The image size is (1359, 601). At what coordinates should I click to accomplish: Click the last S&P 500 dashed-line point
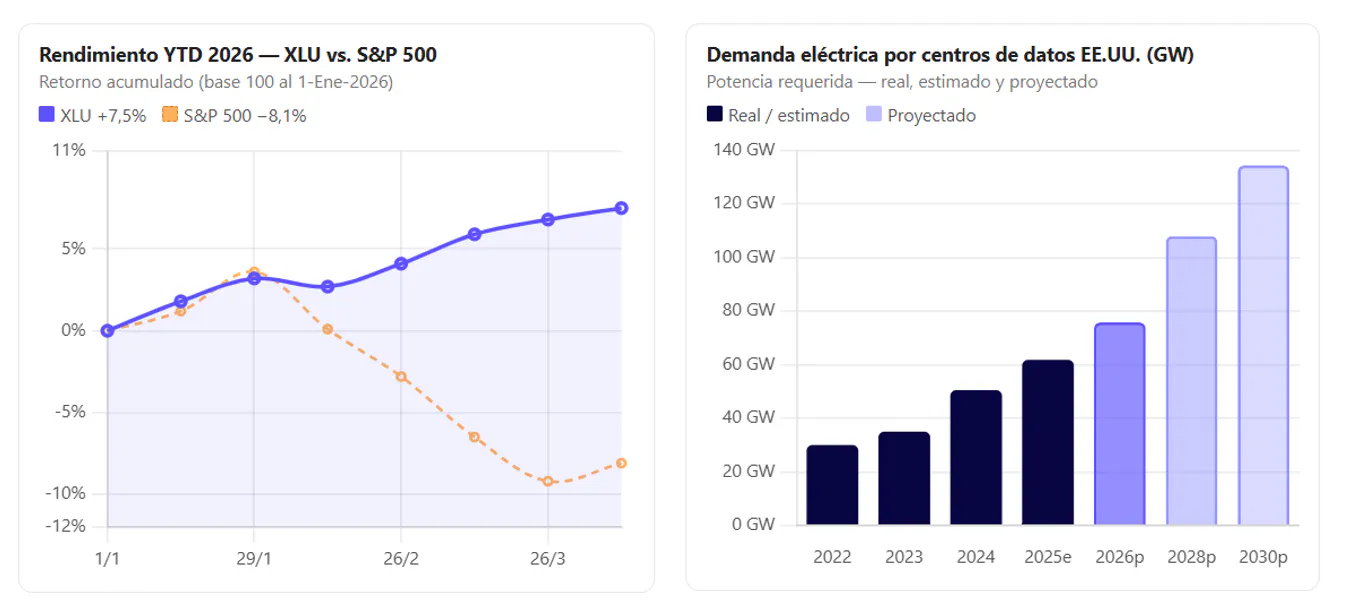[x=621, y=463]
